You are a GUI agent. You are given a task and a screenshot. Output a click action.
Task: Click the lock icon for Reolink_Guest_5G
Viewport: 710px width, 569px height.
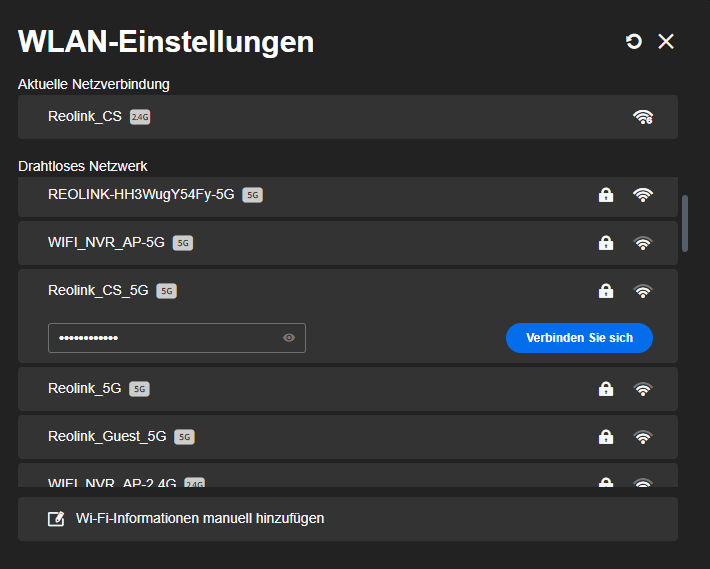[606, 437]
